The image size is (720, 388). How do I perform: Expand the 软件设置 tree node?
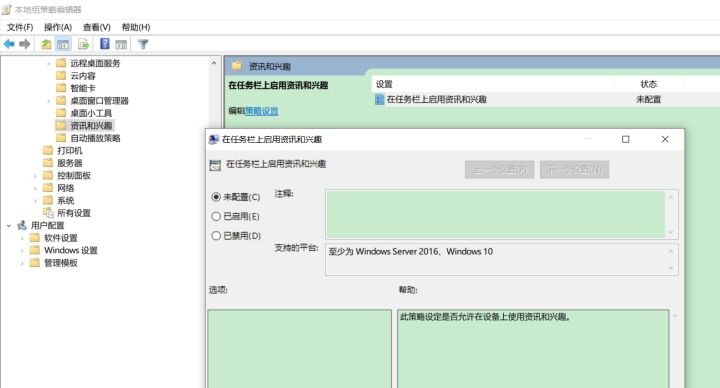[22, 238]
